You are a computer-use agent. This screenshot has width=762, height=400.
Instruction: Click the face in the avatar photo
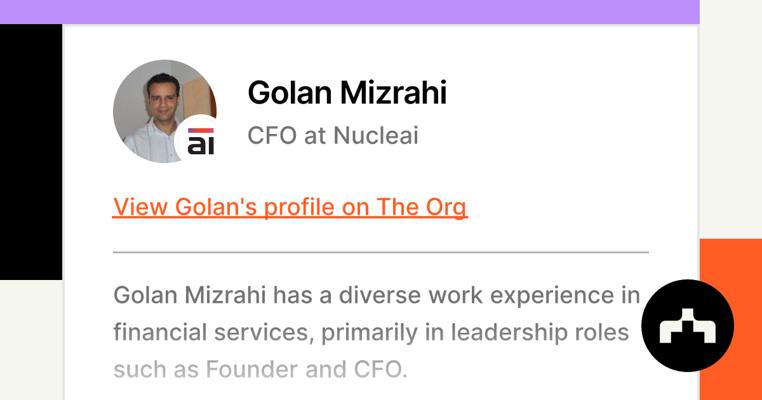click(160, 98)
